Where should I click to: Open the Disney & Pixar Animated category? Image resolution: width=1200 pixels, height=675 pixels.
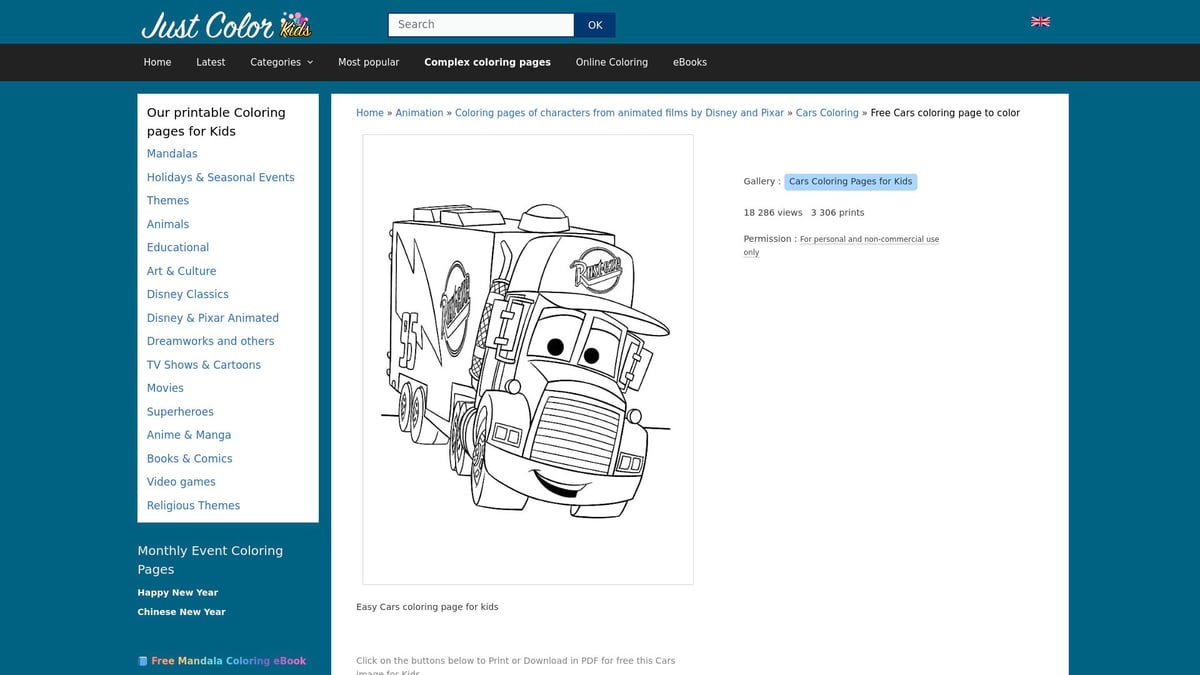pos(213,317)
